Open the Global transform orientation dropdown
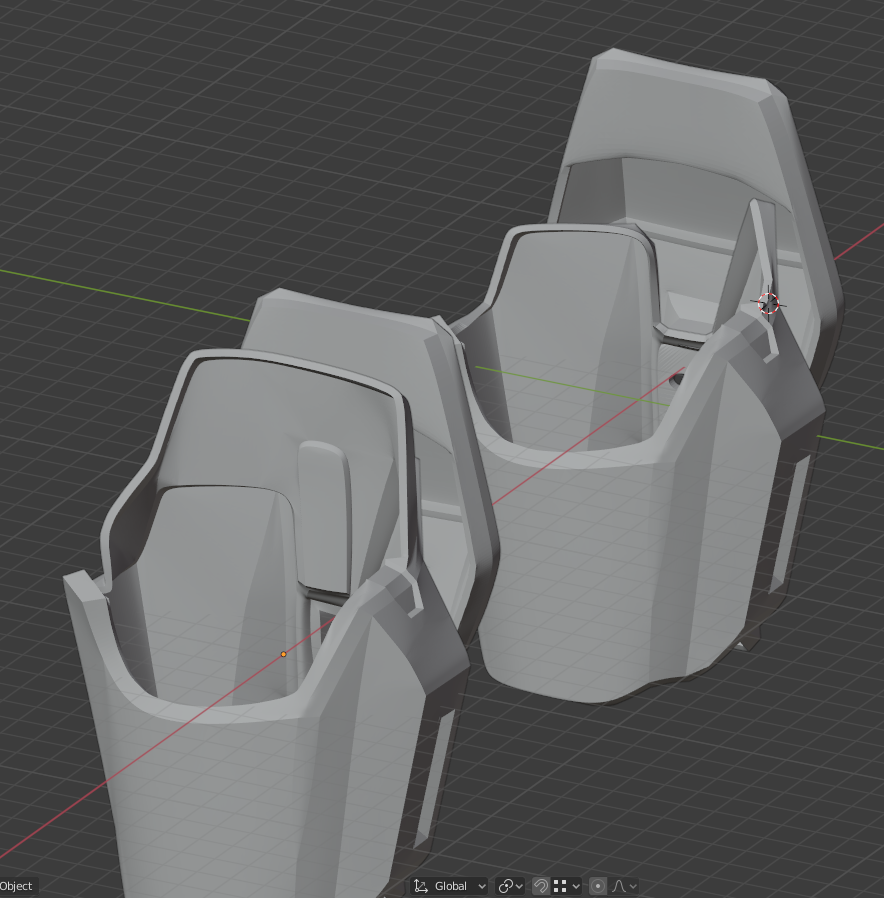 pos(449,886)
